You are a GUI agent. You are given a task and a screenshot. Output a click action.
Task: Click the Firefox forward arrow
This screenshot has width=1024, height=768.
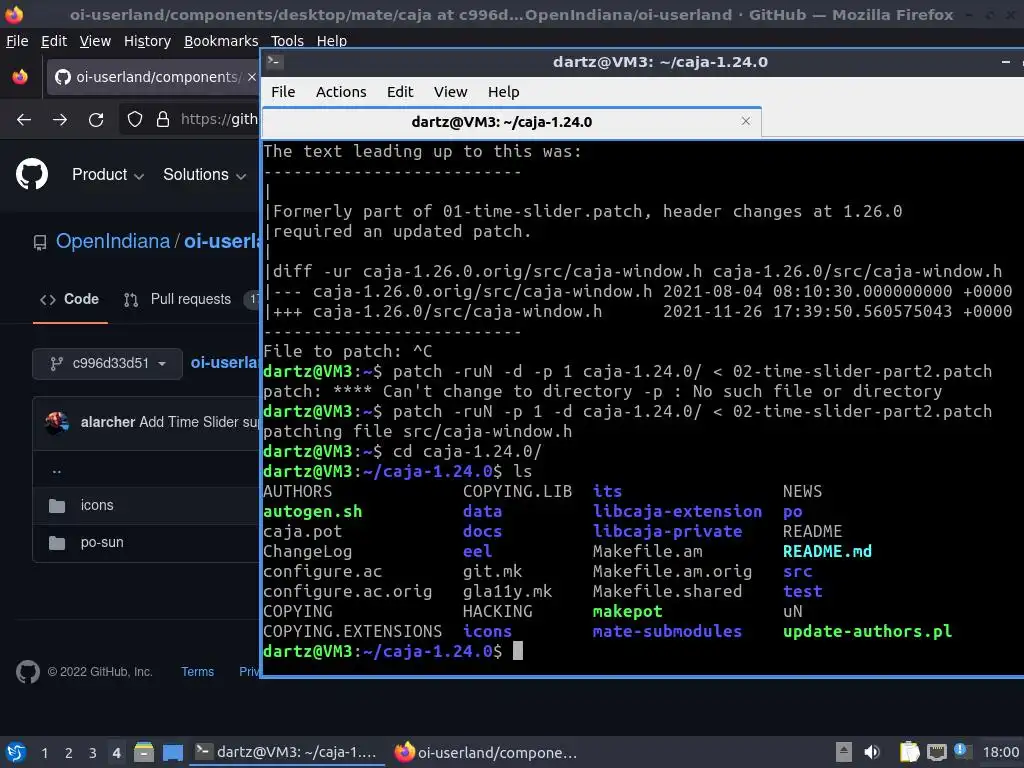(x=60, y=120)
